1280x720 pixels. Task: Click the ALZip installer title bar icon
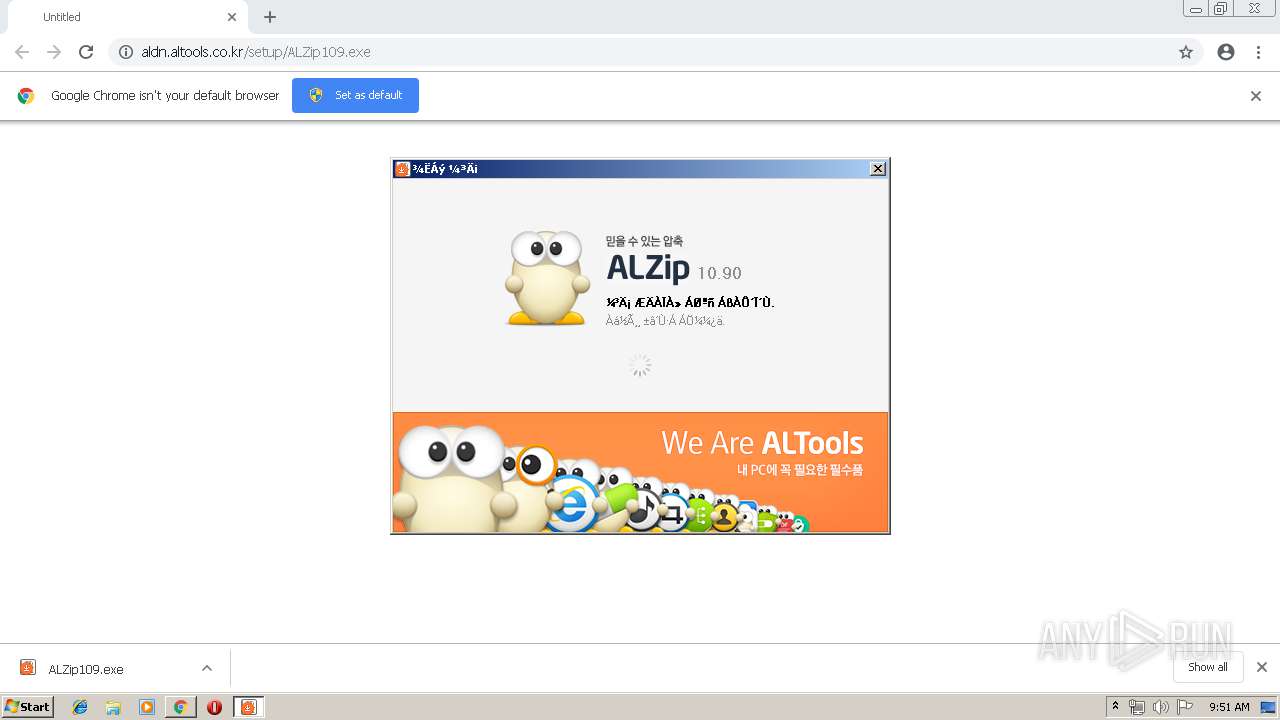[402, 169]
